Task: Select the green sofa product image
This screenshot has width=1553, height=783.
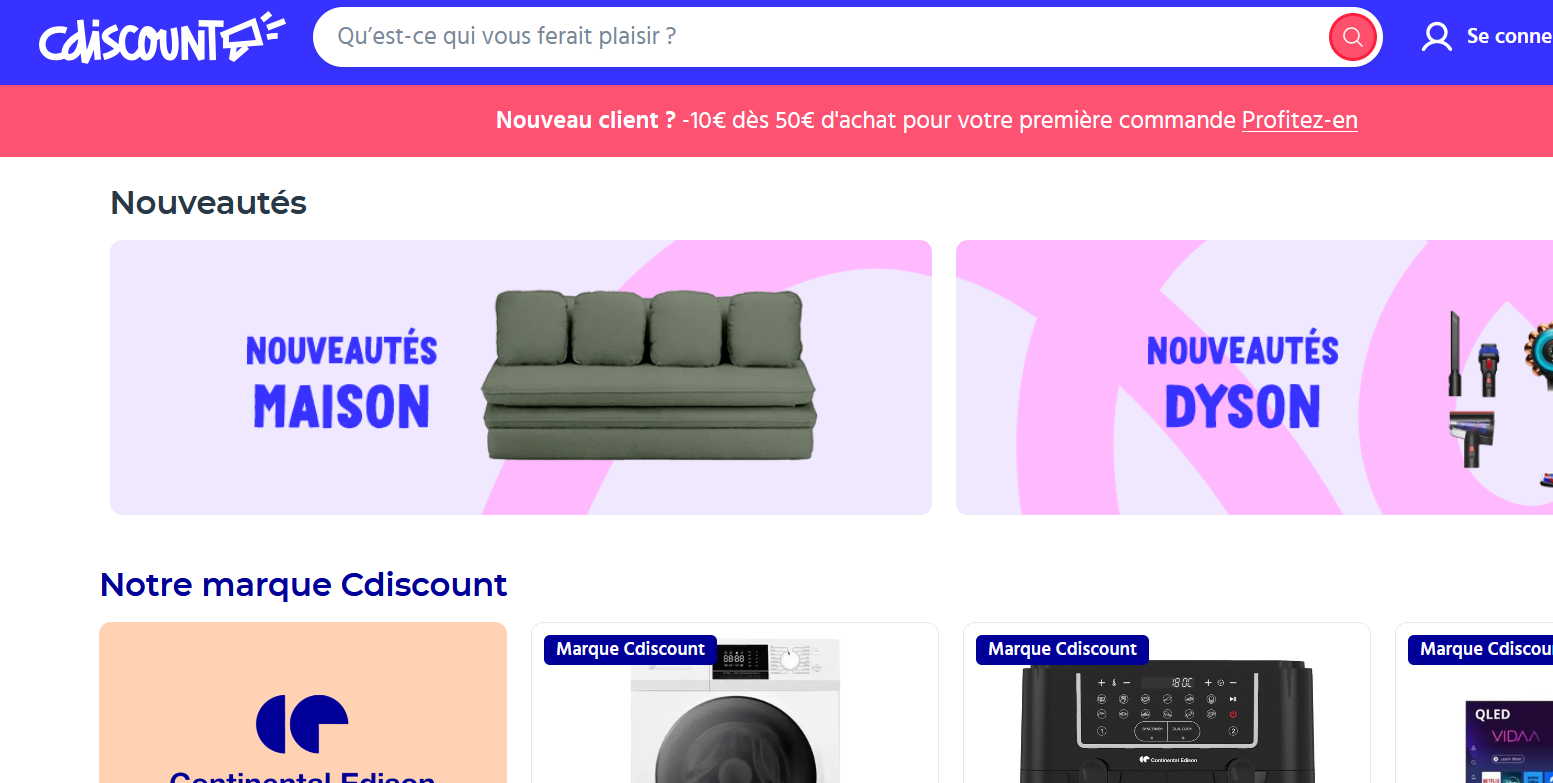Action: 648,375
